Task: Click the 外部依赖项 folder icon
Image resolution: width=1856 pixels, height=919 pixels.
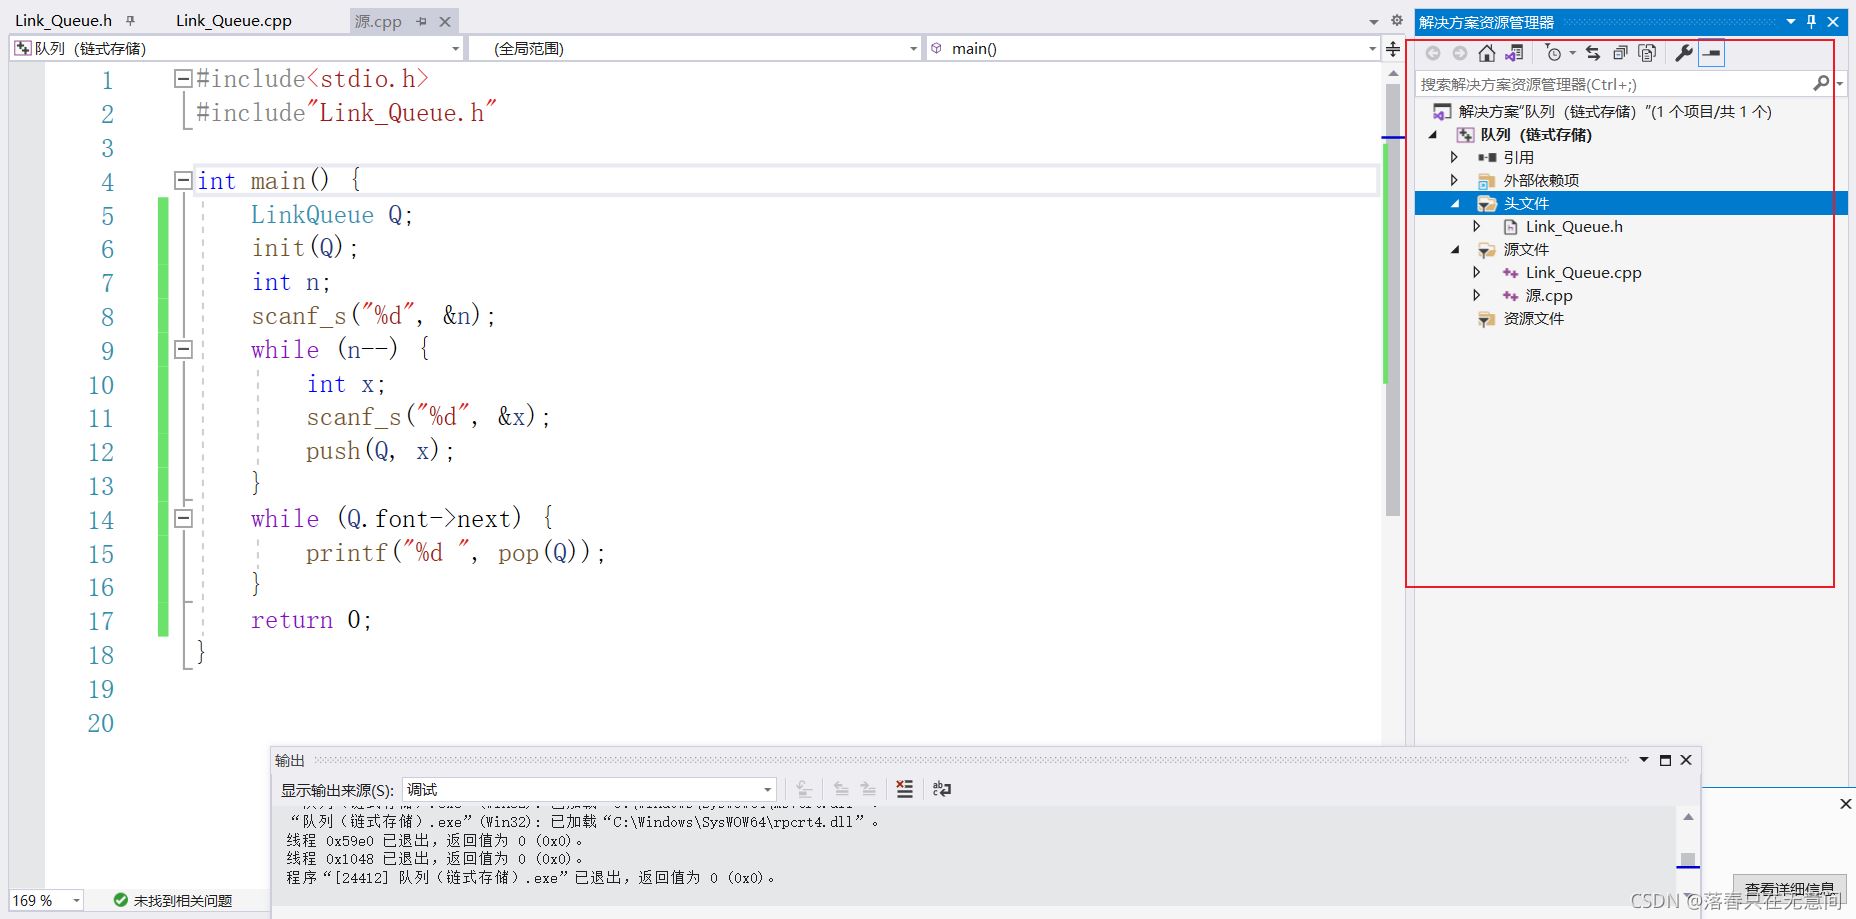Action: click(1487, 180)
